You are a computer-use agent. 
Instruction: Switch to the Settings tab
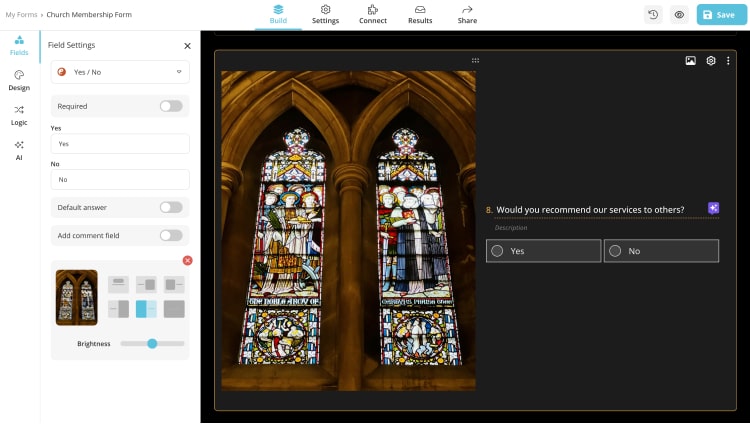click(325, 14)
